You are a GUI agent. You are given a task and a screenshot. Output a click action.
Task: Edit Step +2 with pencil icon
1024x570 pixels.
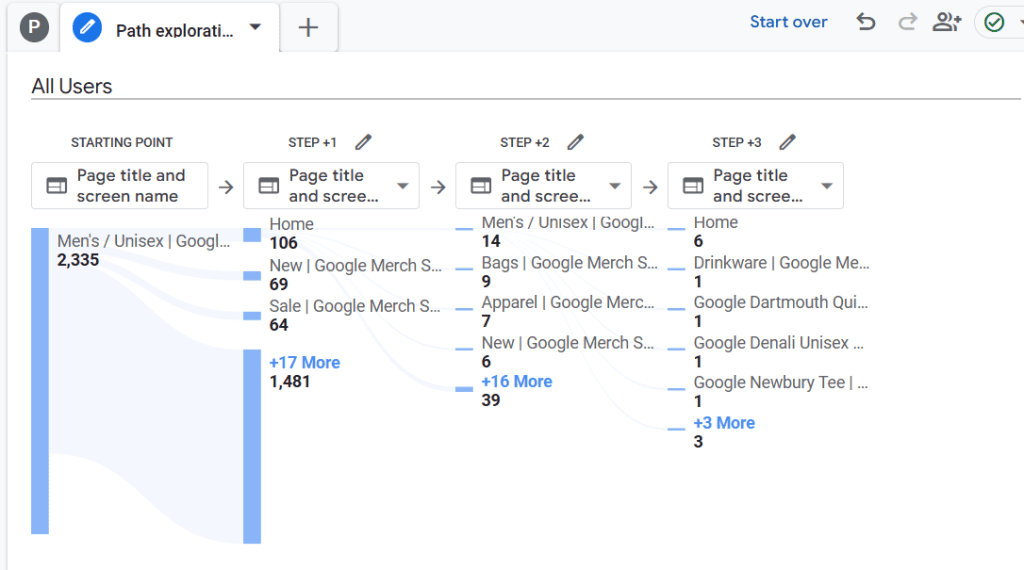tap(575, 142)
